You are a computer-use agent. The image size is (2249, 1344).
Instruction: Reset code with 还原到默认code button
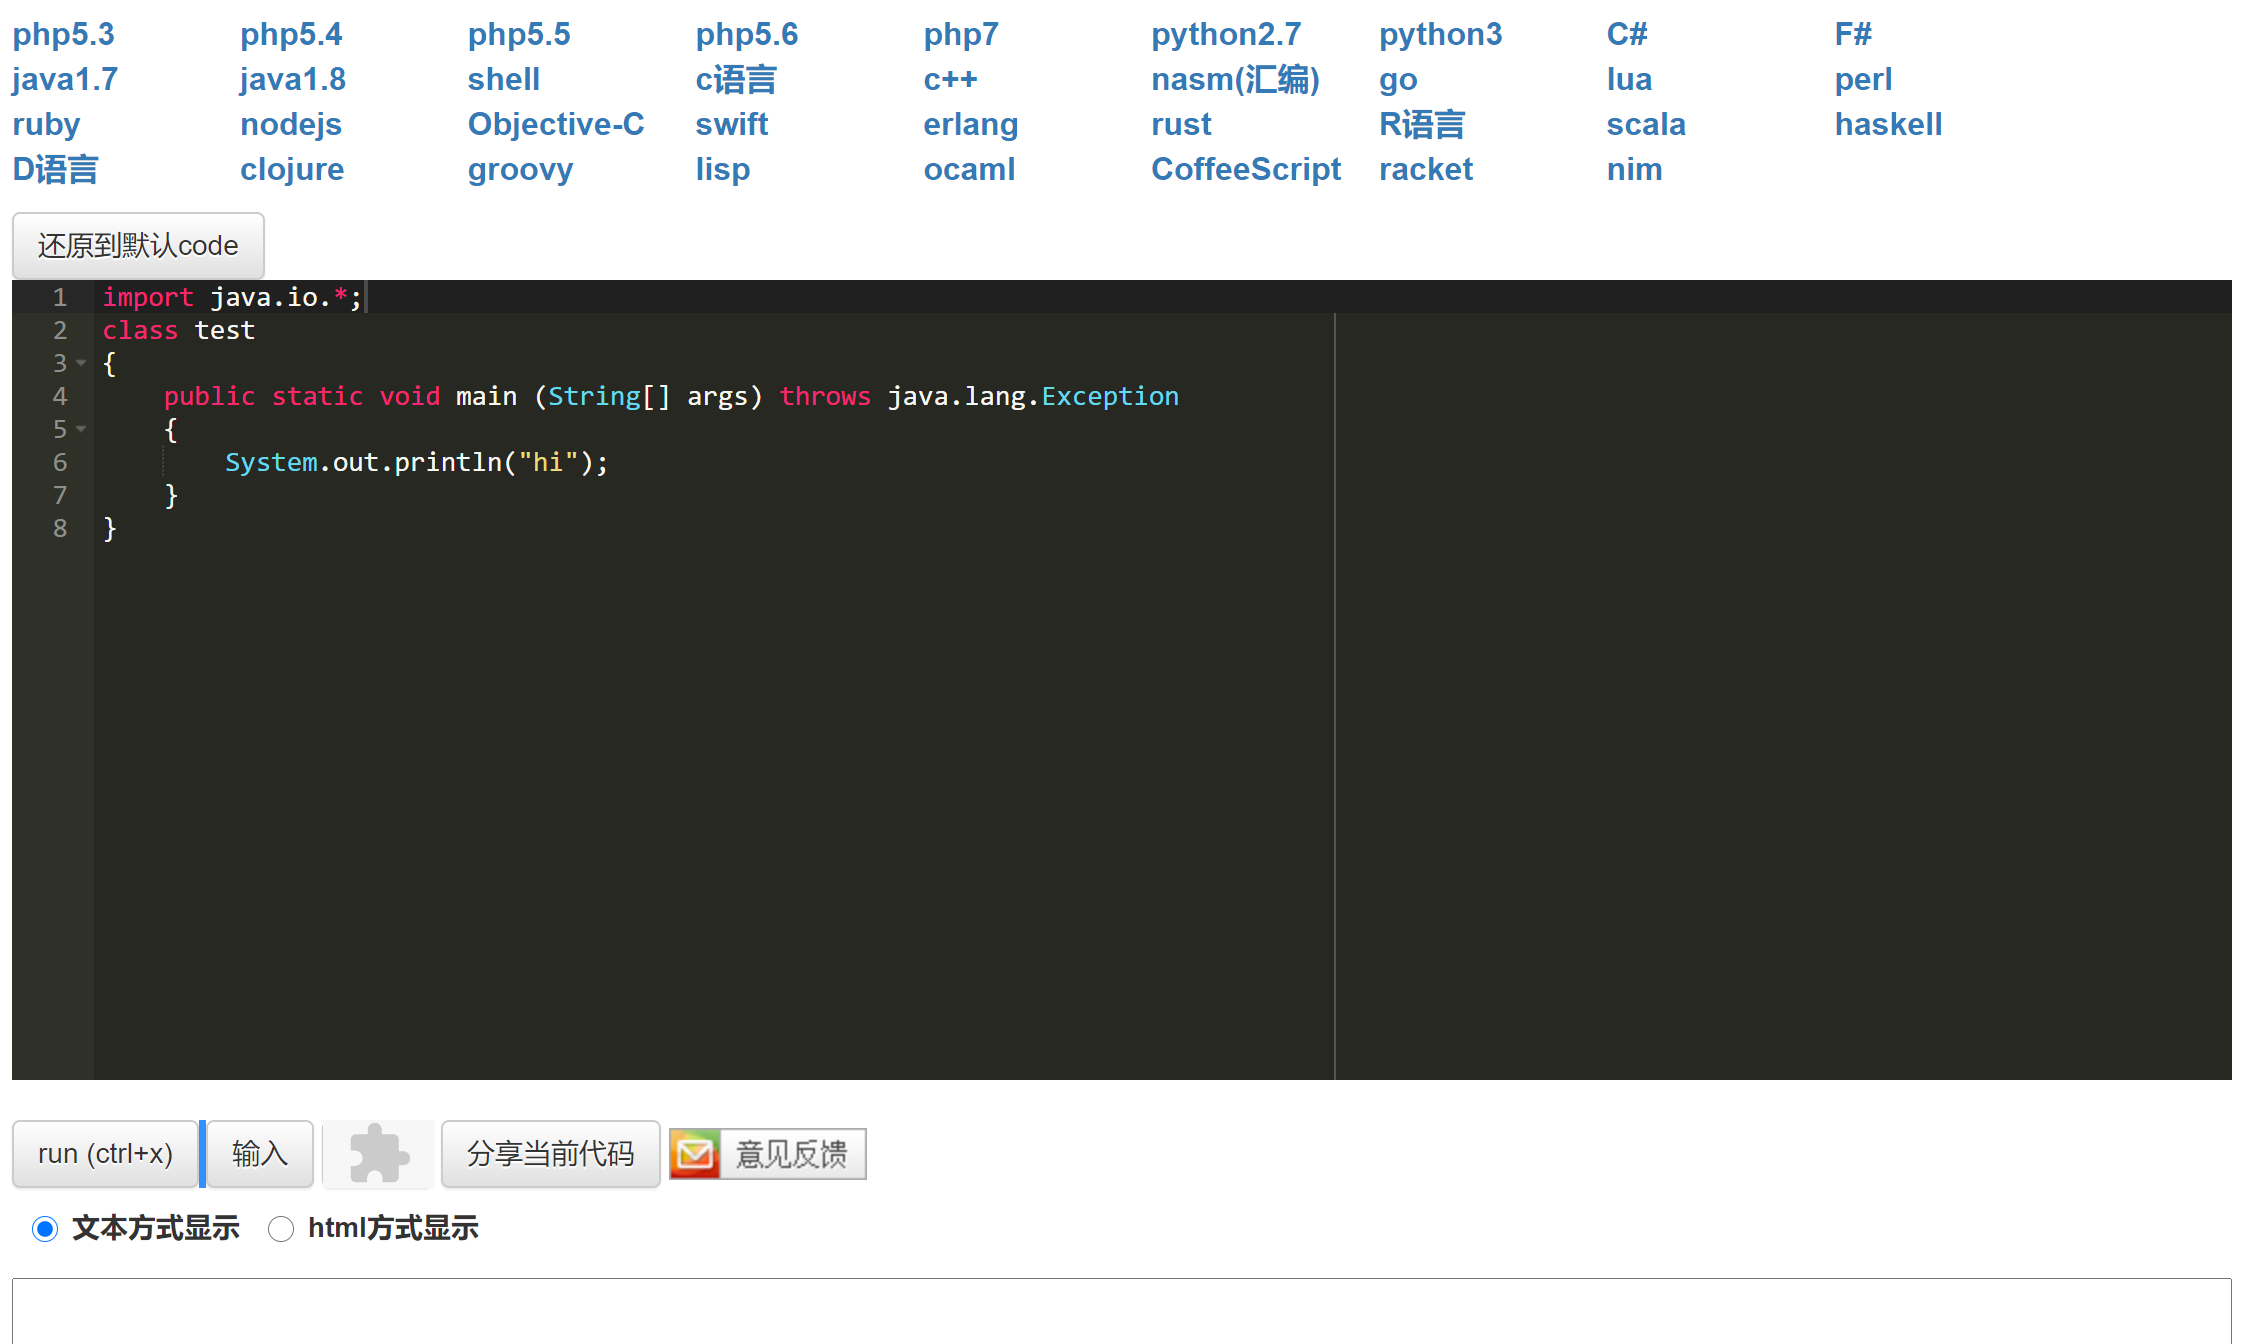pyautogui.click(x=138, y=246)
